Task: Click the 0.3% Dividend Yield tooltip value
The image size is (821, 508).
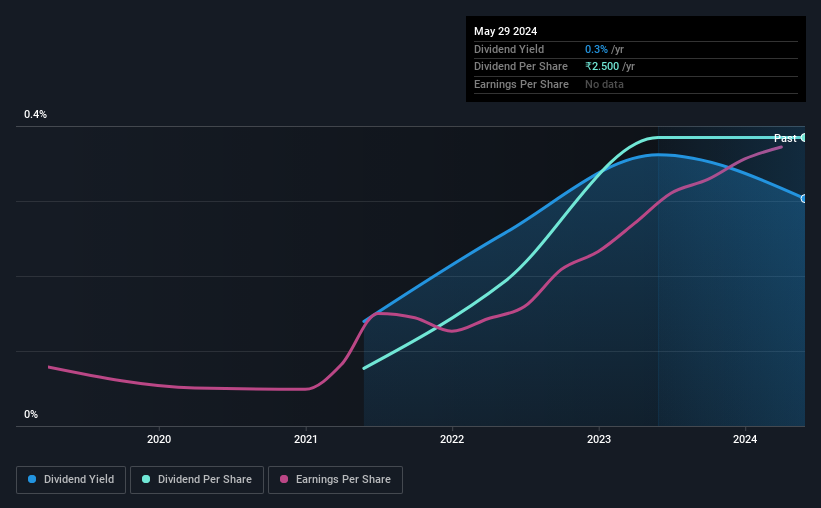Action: tap(596, 49)
